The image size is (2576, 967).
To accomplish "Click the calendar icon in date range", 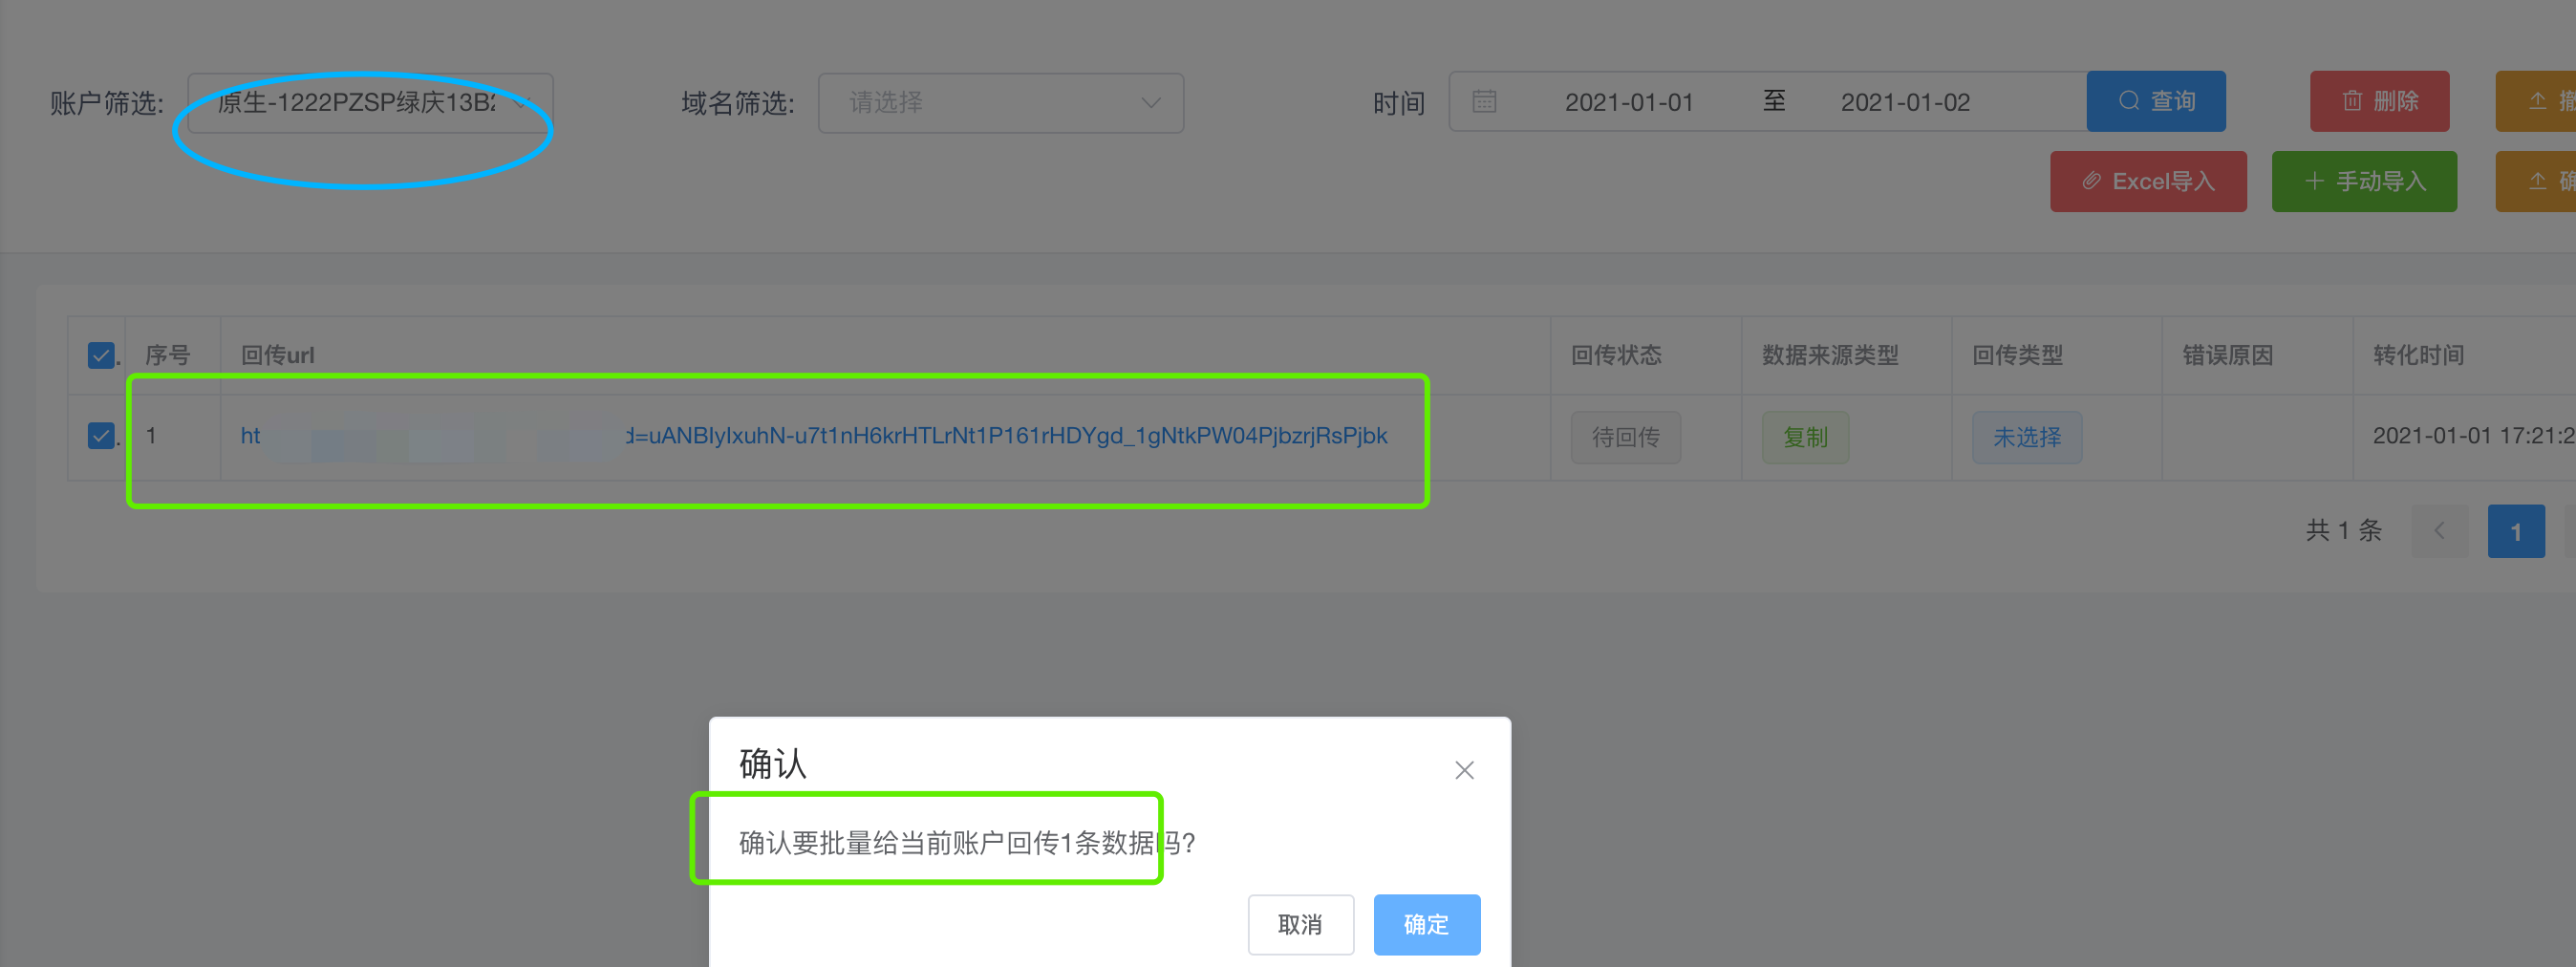I will pos(1484,102).
